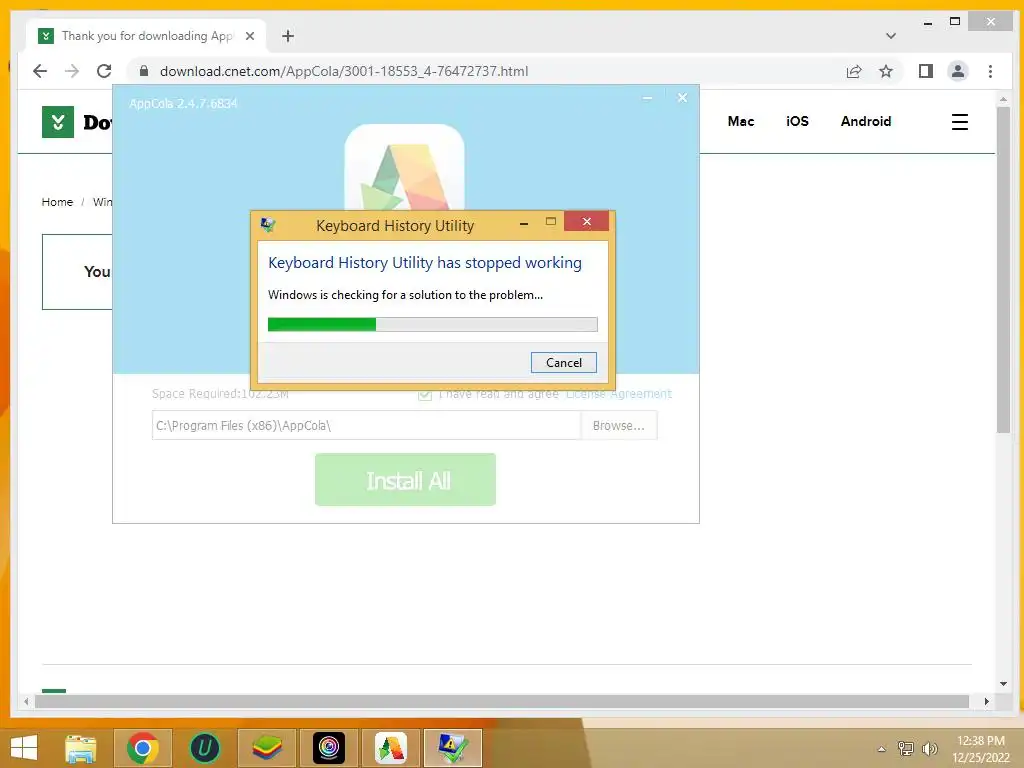This screenshot has width=1024, height=768.
Task: Open Chrome three-dot menu
Action: (x=990, y=71)
